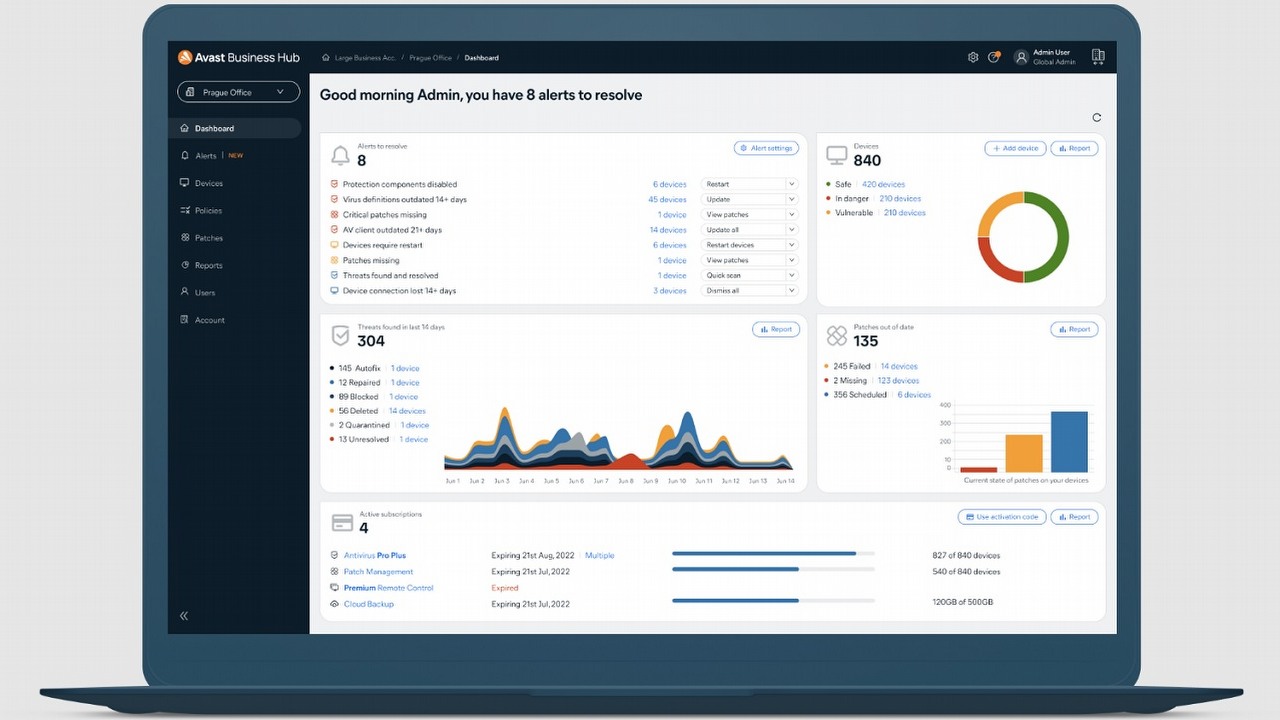1280x720 pixels.
Task: Go to Patches in the sidebar
Action: [x=209, y=238]
